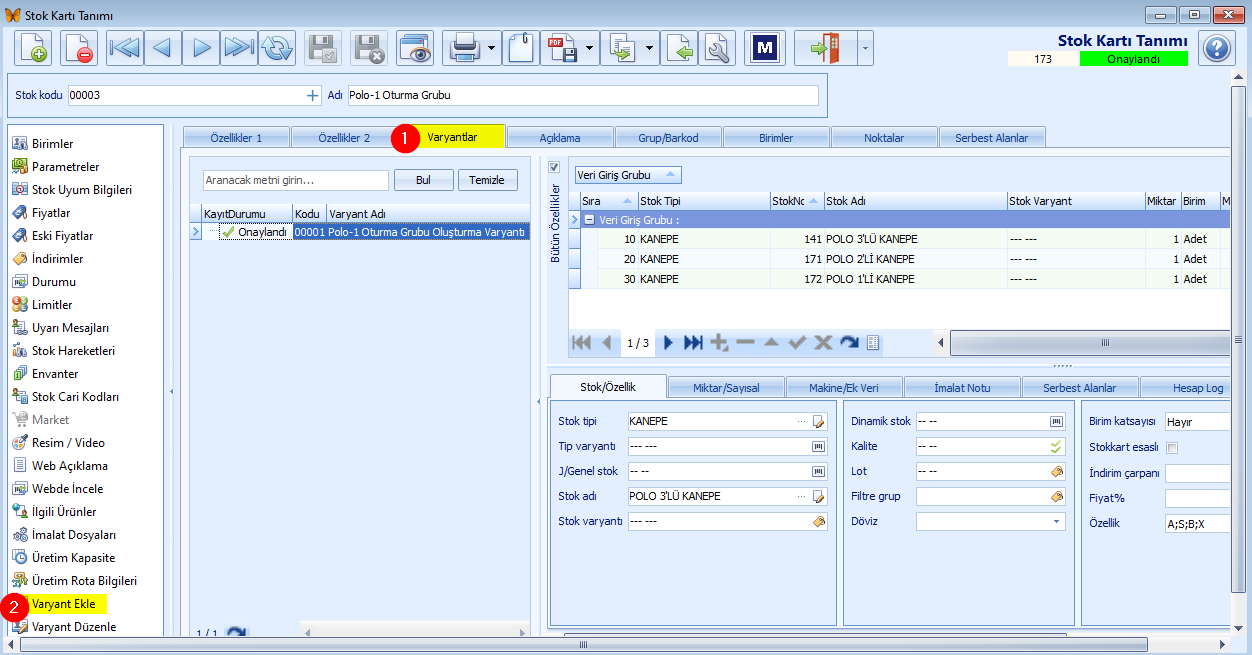Viewport: 1252px width, 655px height.
Task: Open the Döviz combo box
Action: [991, 521]
